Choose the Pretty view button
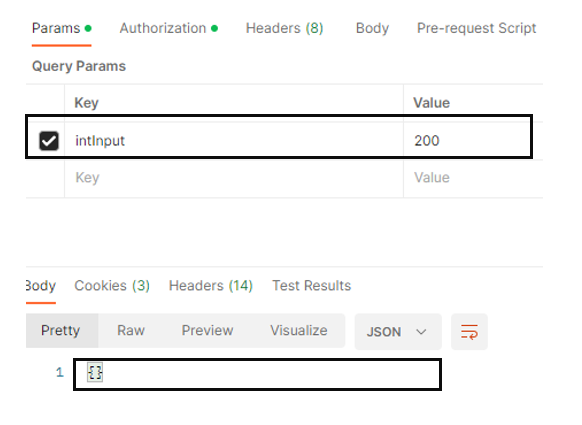The image size is (582, 425). point(61,330)
